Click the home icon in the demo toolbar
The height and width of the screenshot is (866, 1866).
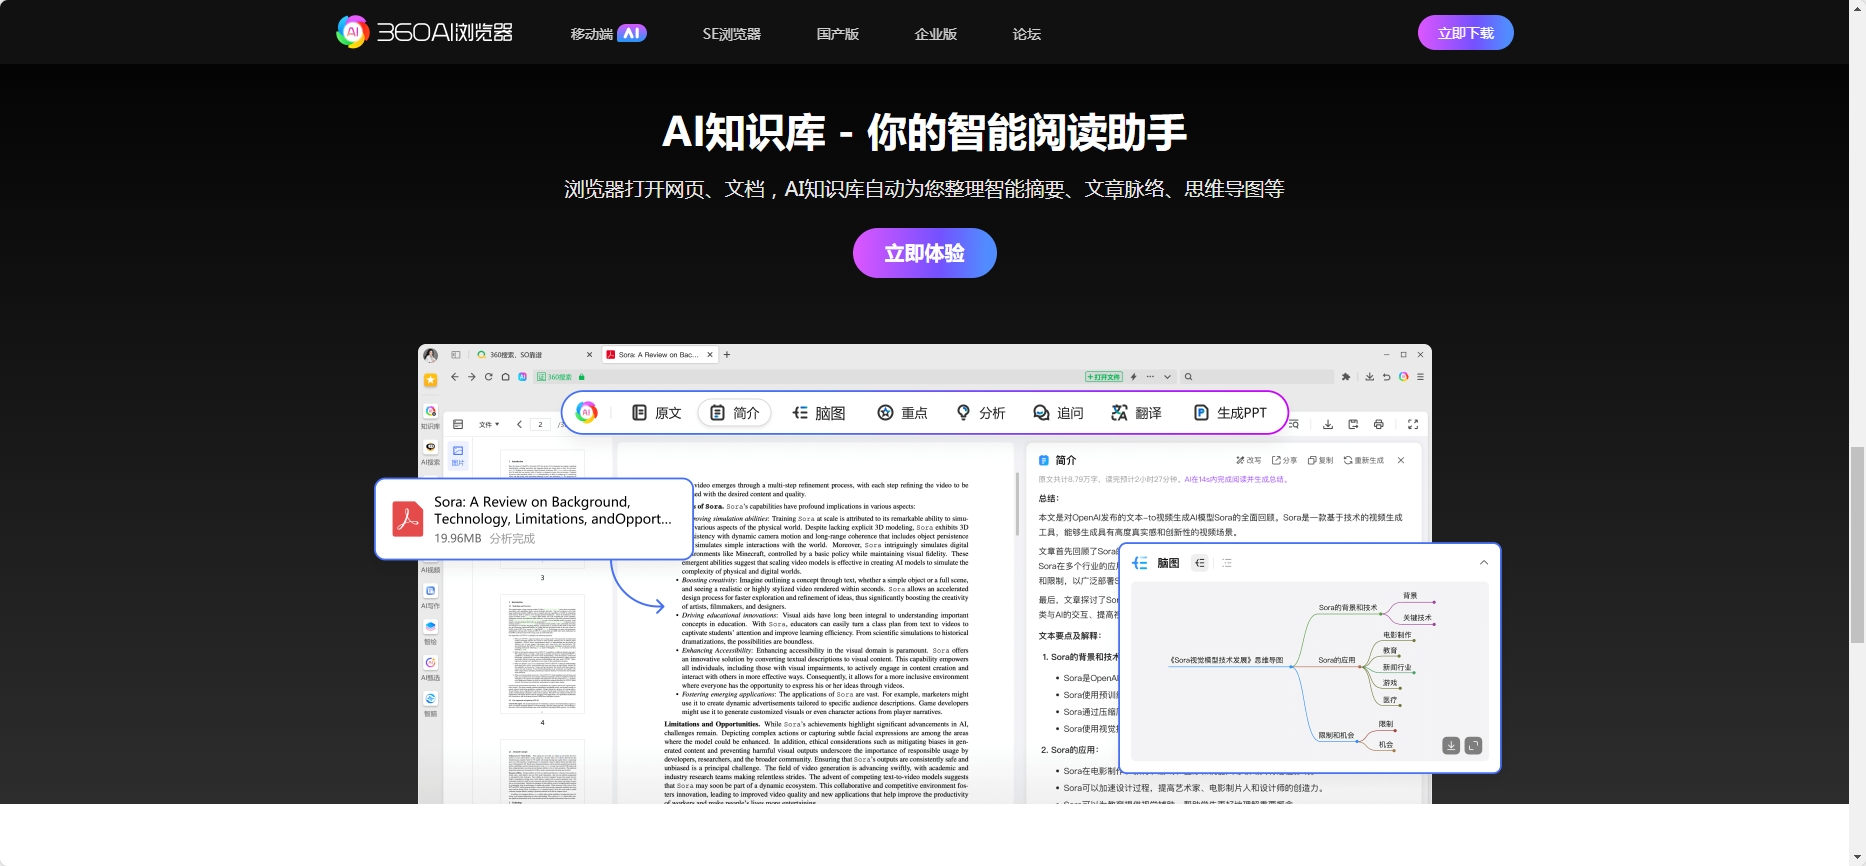coord(506,377)
